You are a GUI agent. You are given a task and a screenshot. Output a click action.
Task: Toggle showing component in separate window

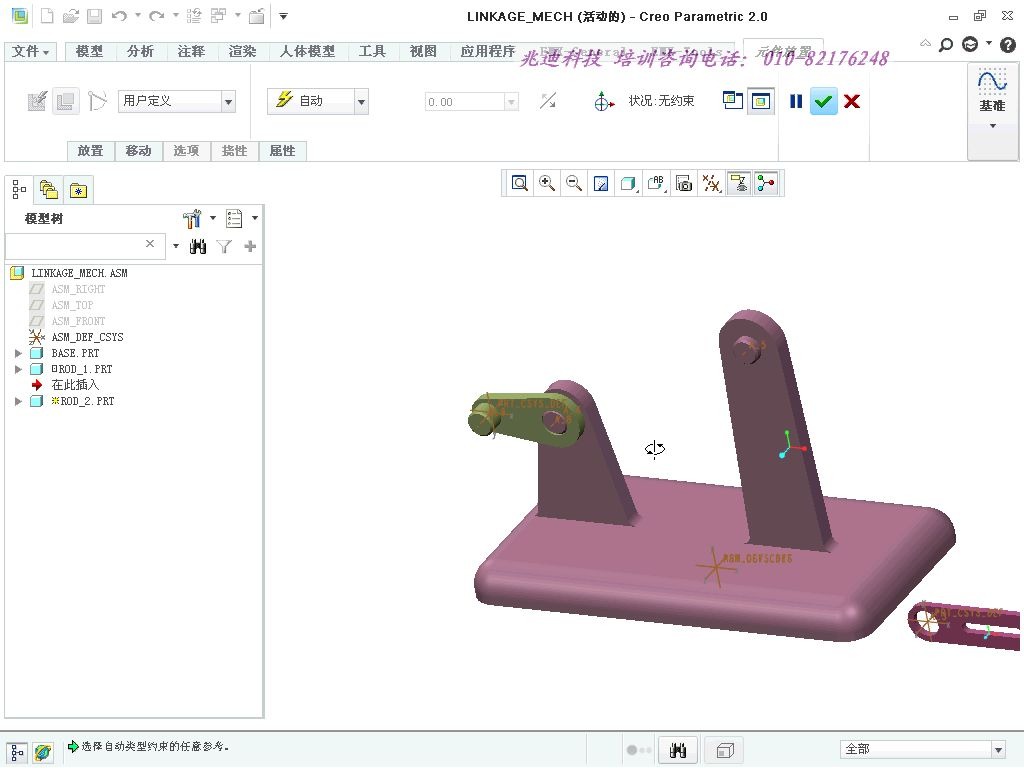(731, 100)
